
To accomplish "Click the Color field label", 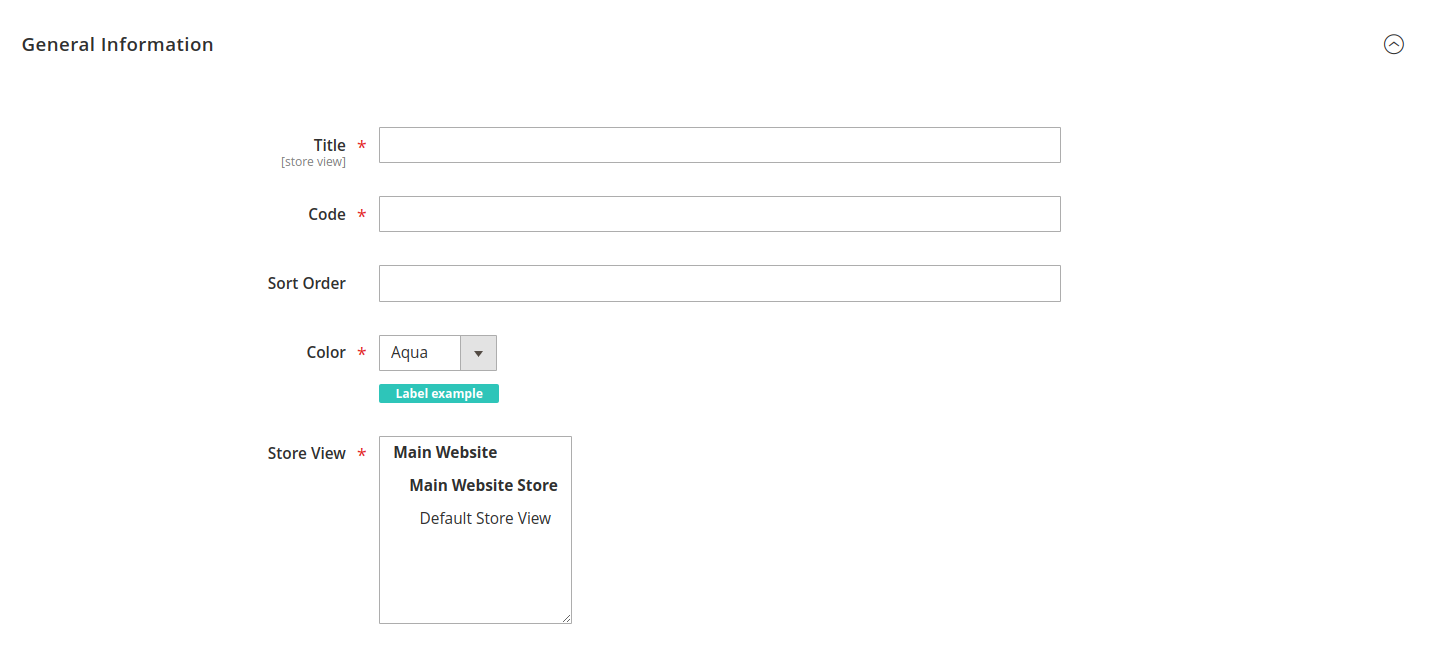I will point(326,352).
